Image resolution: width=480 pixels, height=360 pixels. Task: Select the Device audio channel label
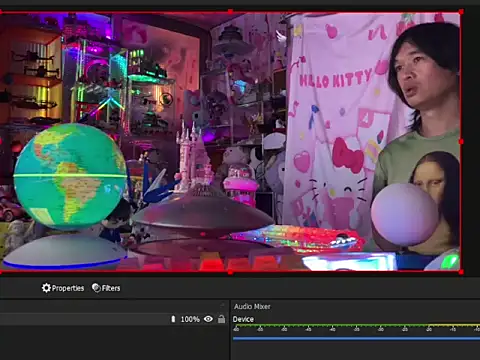pyautogui.click(x=243, y=319)
